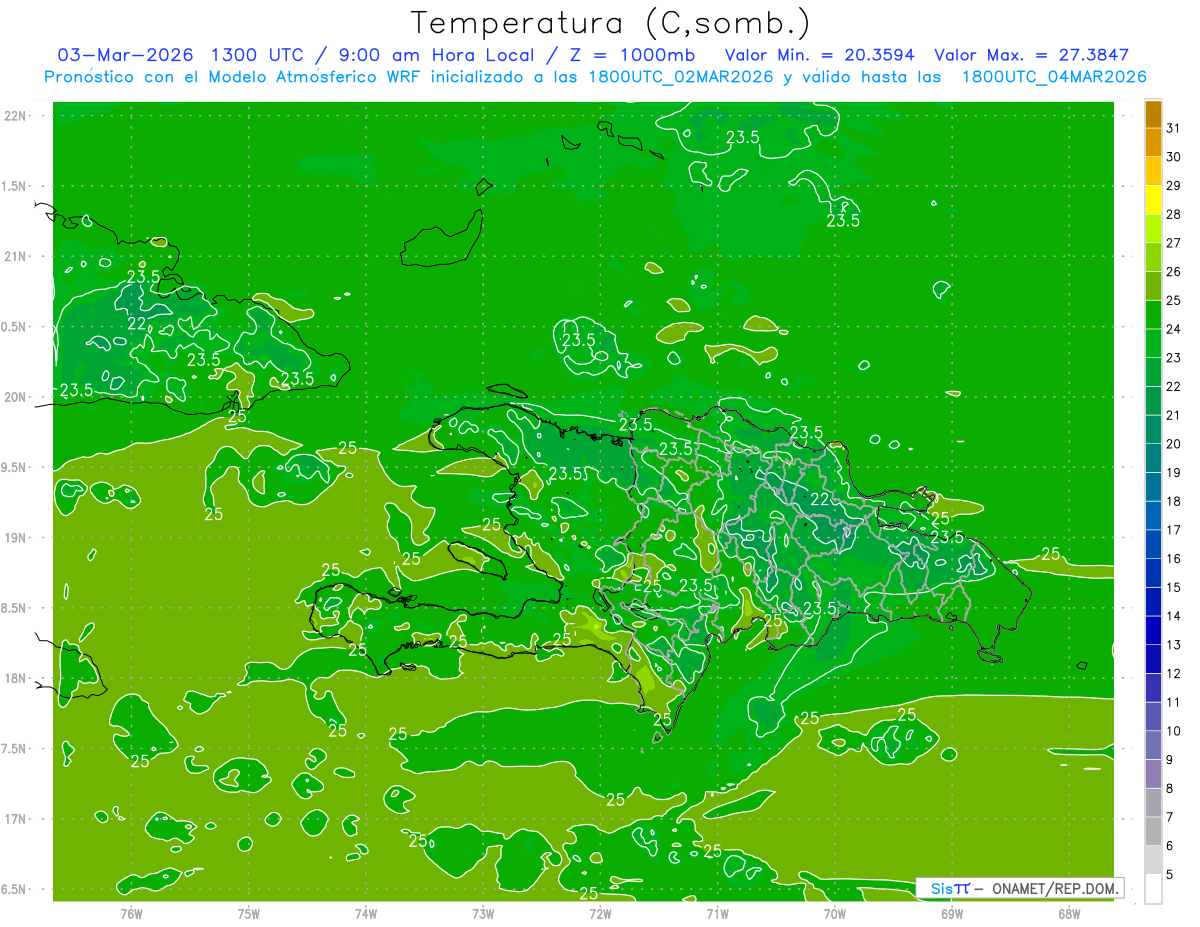This screenshot has height=927, width=1200.
Task: Select the "22N" latitude axis label
Action: coord(17,116)
